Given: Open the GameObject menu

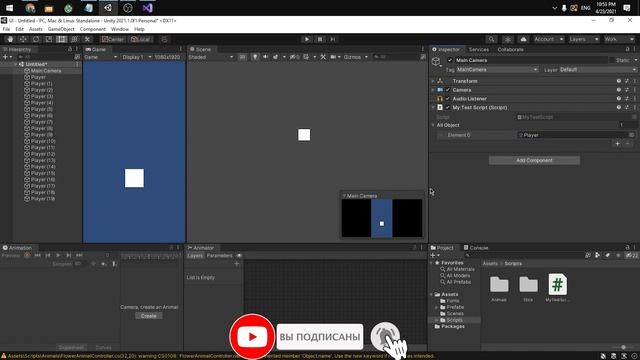Looking at the screenshot, I should (61, 29).
